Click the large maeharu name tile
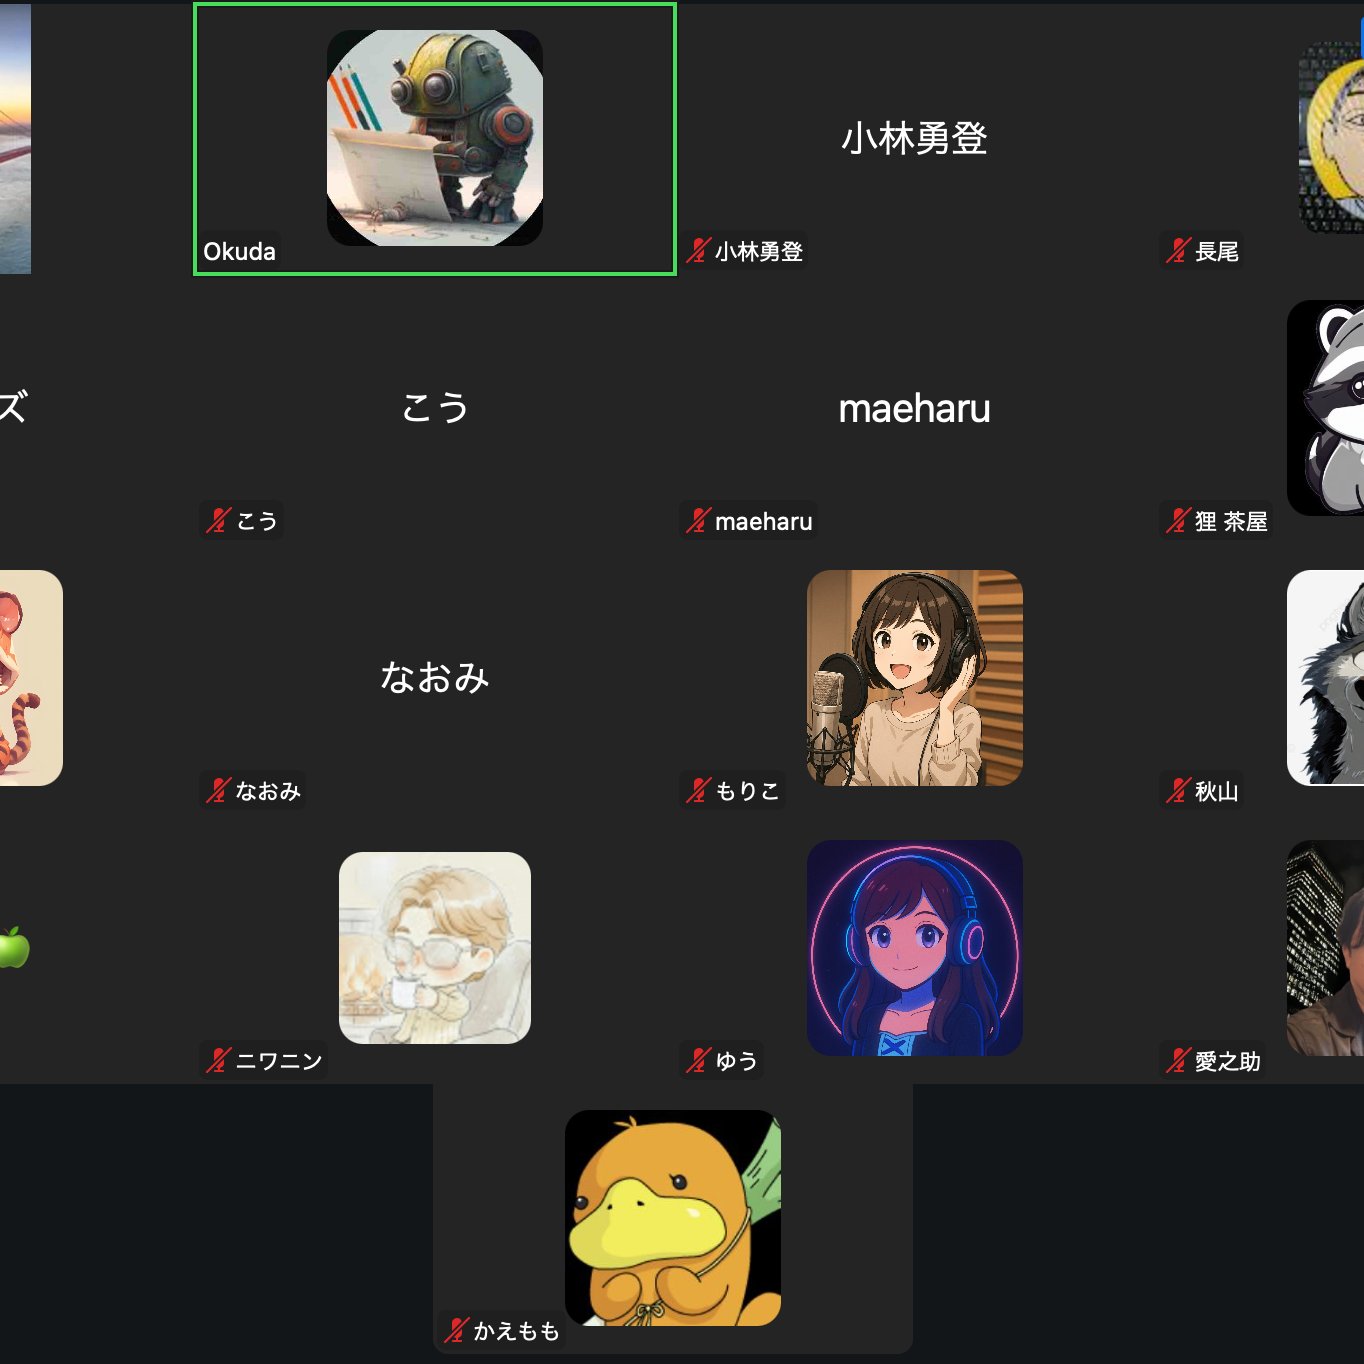1364x1364 pixels. (914, 408)
